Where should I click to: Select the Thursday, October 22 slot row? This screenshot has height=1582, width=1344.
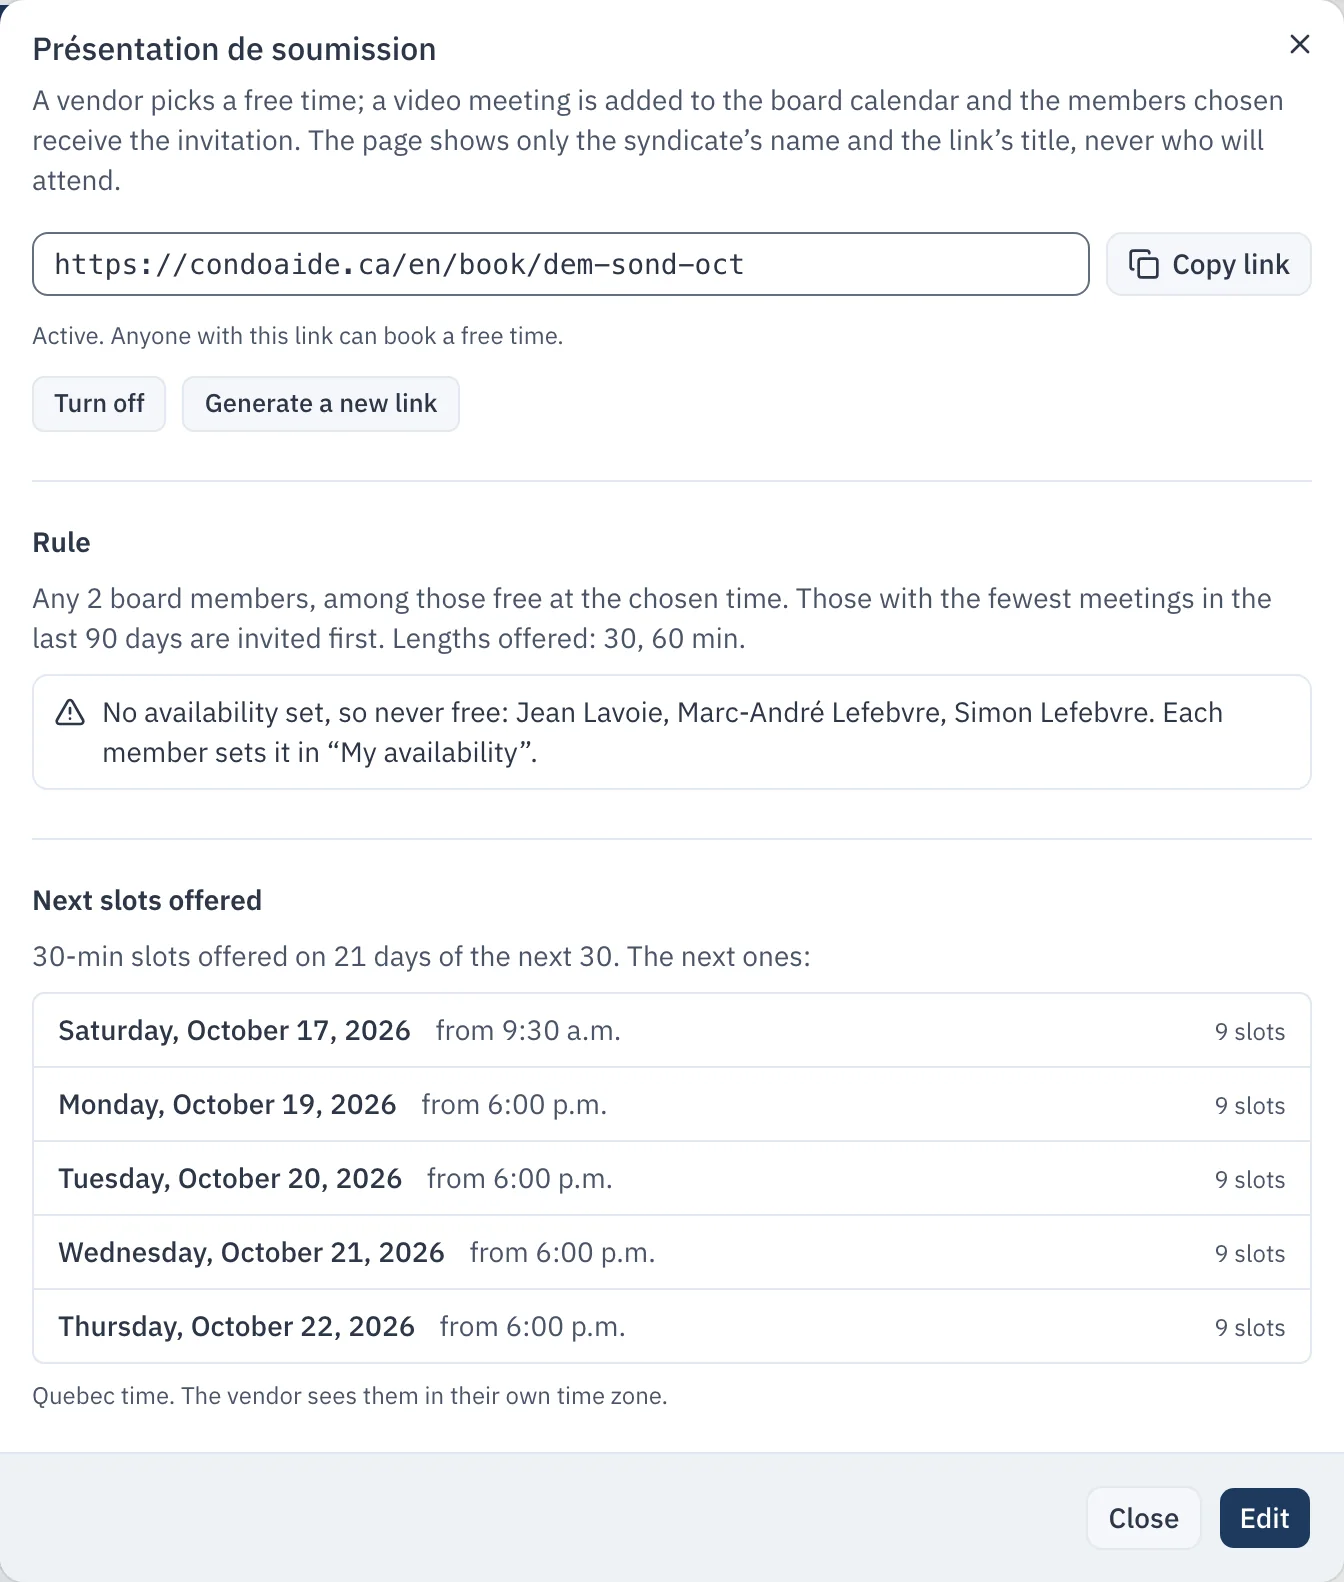click(672, 1326)
